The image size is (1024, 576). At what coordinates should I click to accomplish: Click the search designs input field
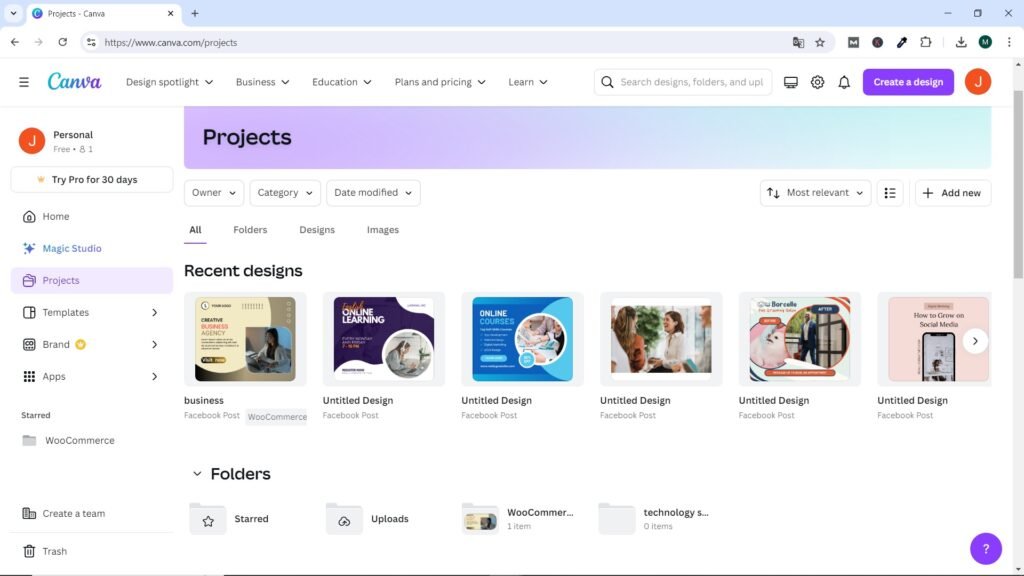coord(690,82)
